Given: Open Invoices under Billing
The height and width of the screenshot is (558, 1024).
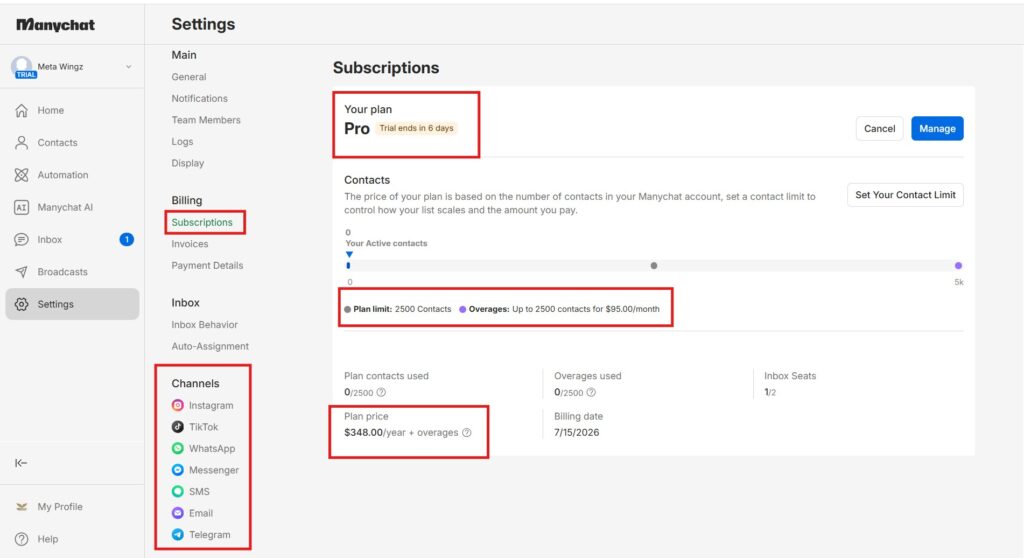Looking at the screenshot, I should coord(189,244).
